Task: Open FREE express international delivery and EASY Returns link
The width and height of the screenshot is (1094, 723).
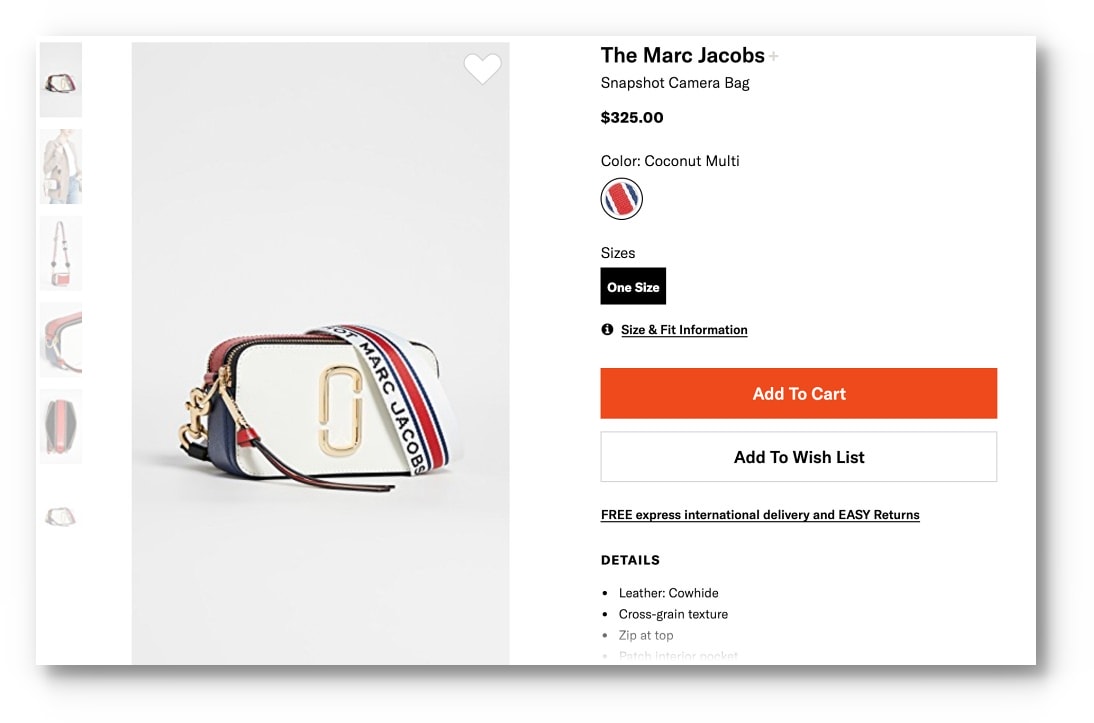Action: (760, 515)
